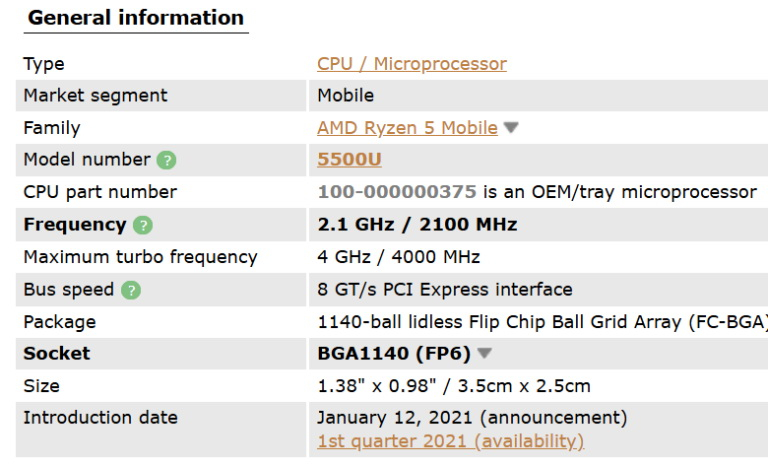Click the 1st quarter 2021 availability link
The height and width of the screenshot is (466, 768).
pos(450,441)
